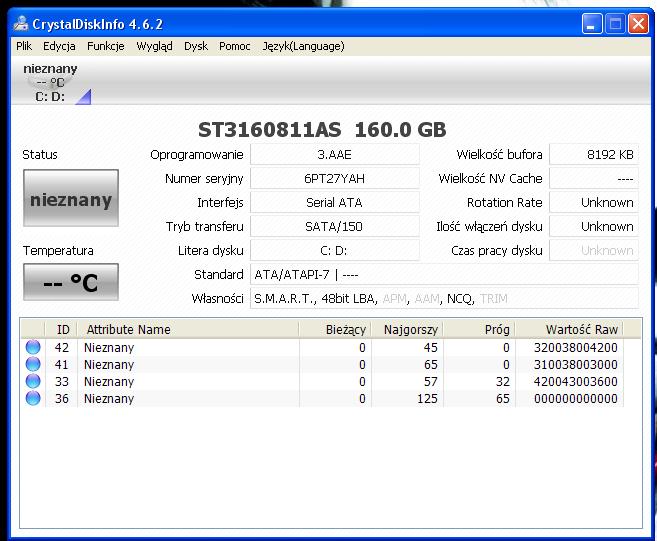Select raw value 310038003000
The image size is (657, 541).
pos(576,365)
